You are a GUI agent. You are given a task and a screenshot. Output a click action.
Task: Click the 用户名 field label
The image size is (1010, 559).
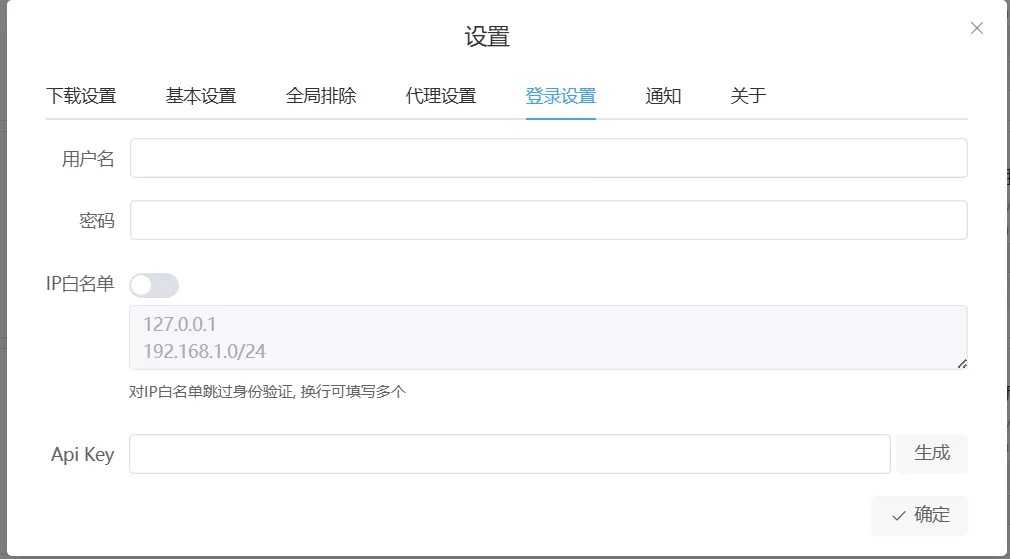pyautogui.click(x=88, y=159)
